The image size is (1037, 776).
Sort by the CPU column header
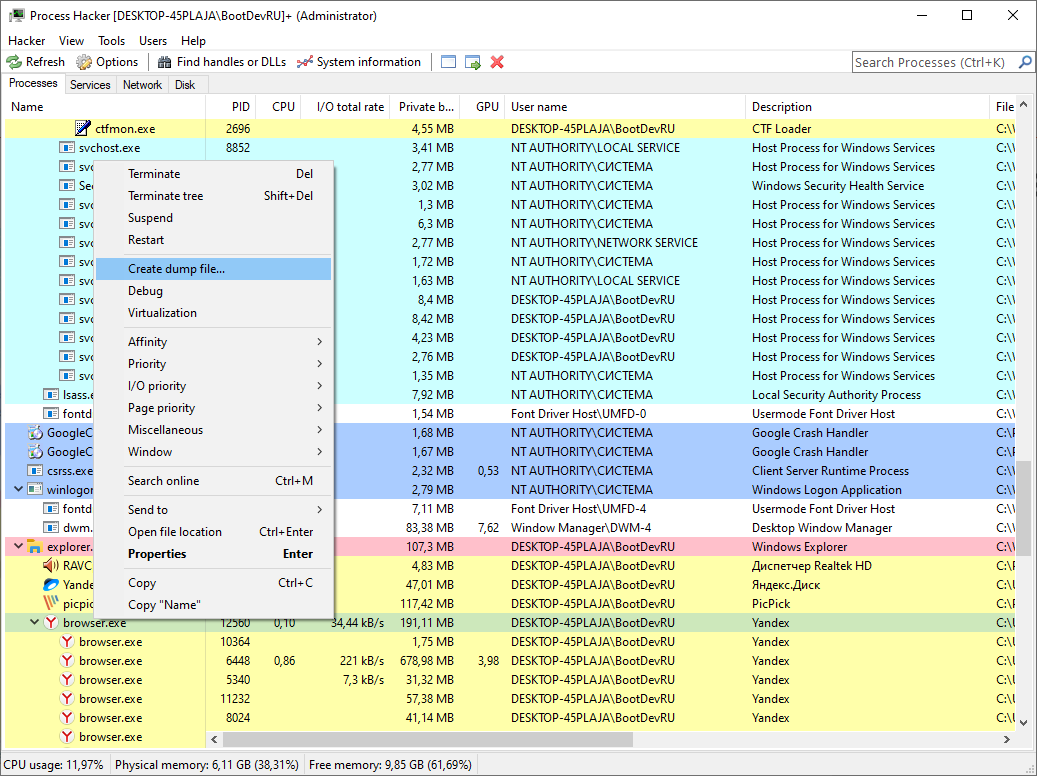click(x=278, y=107)
